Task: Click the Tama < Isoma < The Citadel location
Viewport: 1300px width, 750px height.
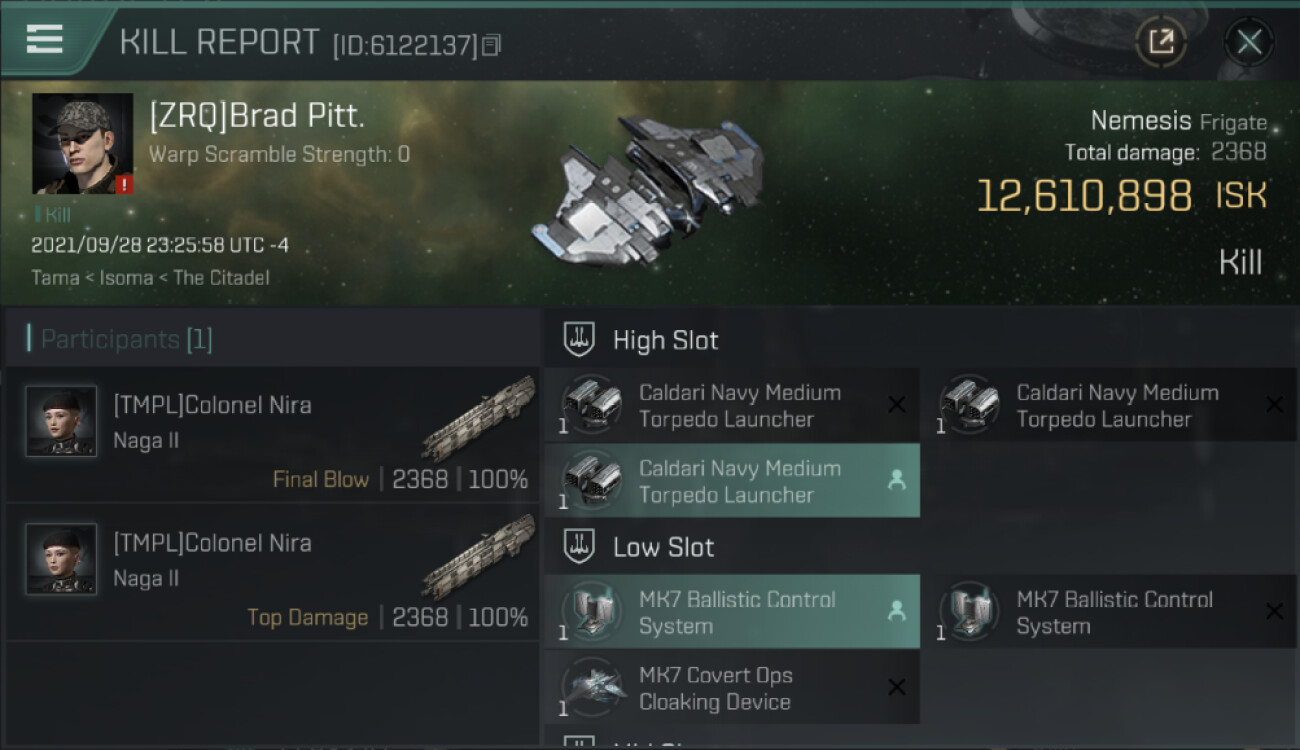Action: click(150, 278)
